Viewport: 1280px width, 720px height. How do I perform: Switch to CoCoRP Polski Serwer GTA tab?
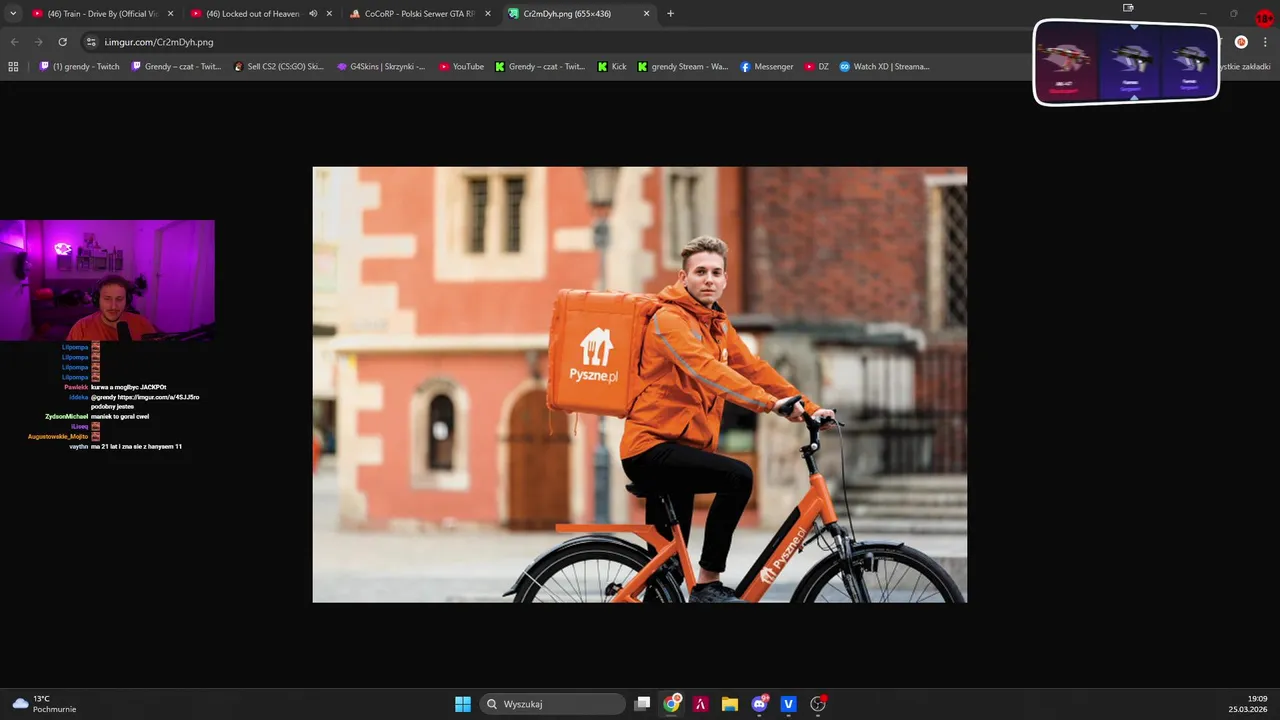click(x=421, y=14)
